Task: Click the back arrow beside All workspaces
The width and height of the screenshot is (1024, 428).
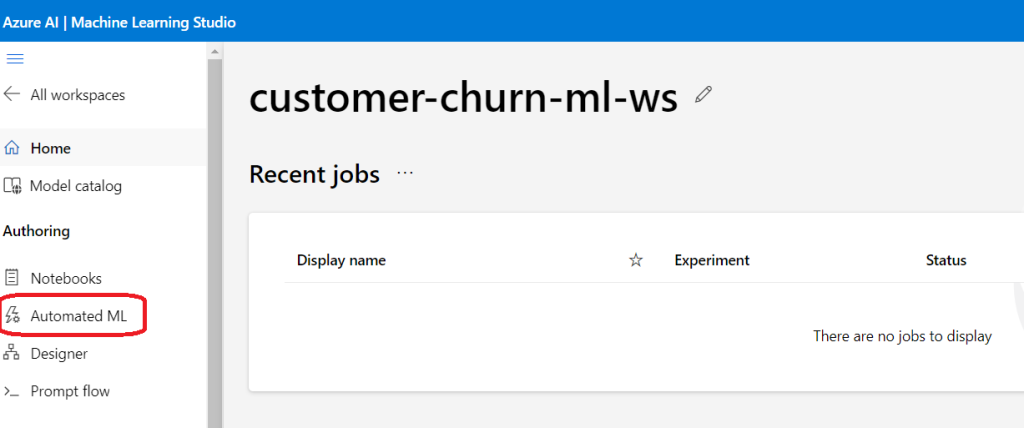Action: point(12,94)
